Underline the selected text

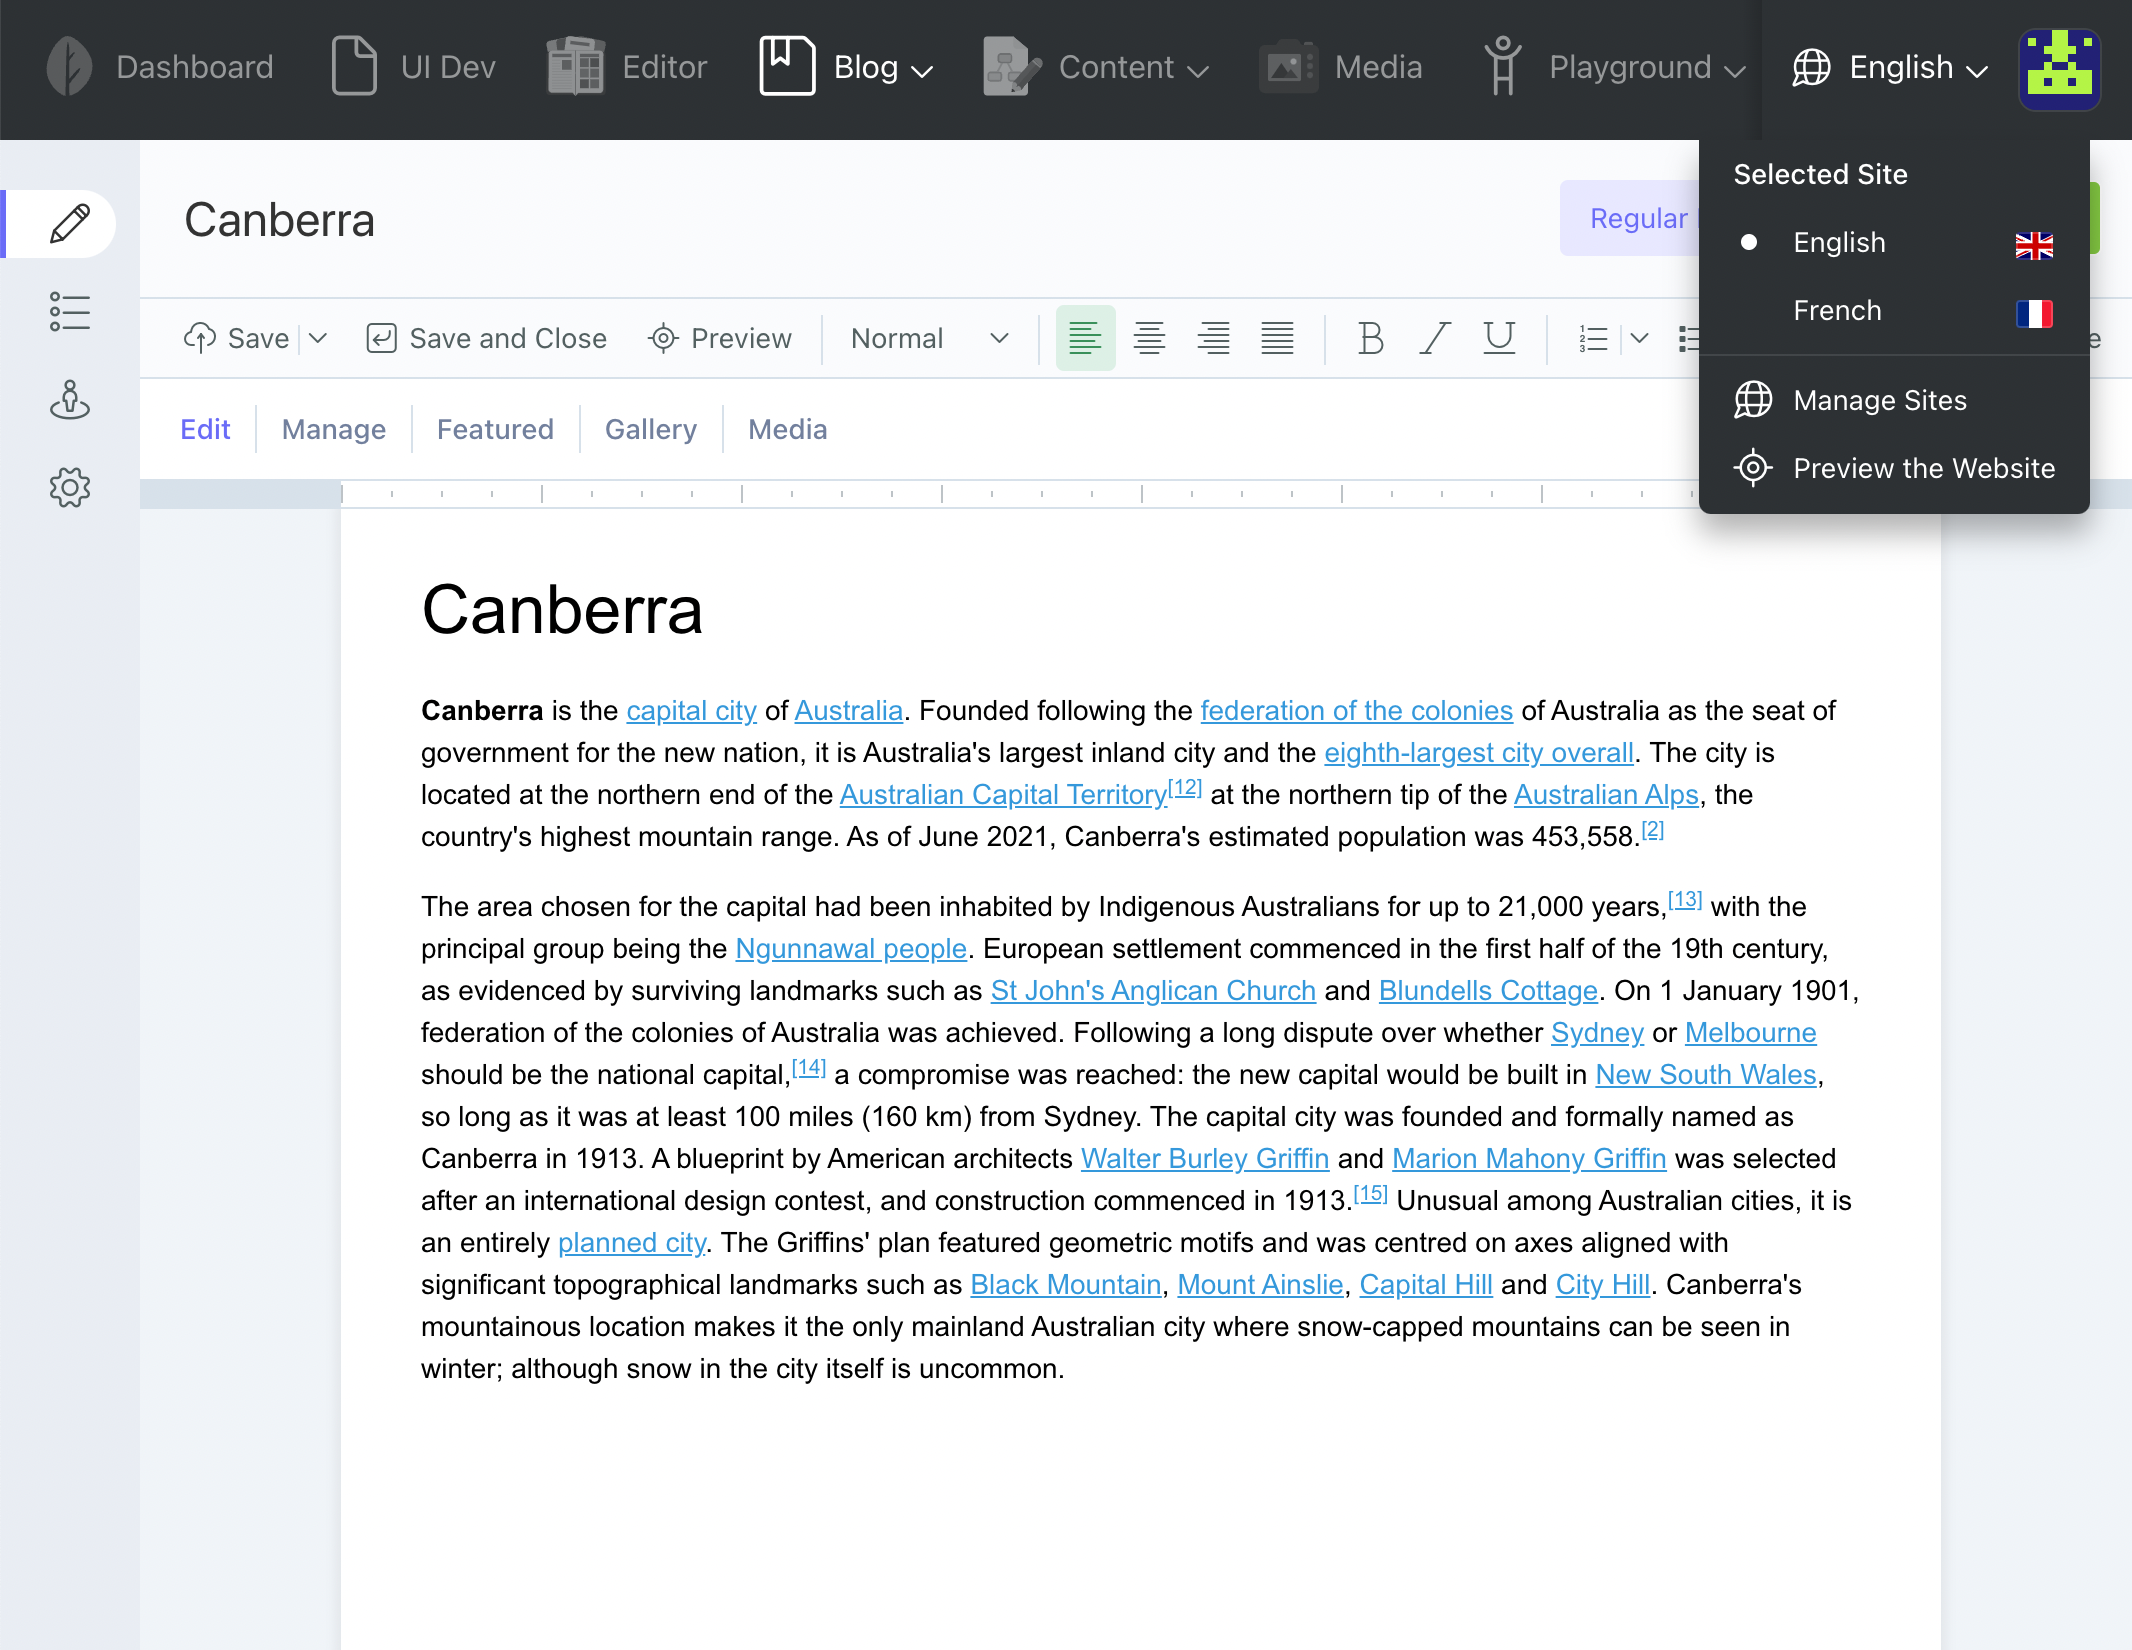pyautogui.click(x=1497, y=338)
